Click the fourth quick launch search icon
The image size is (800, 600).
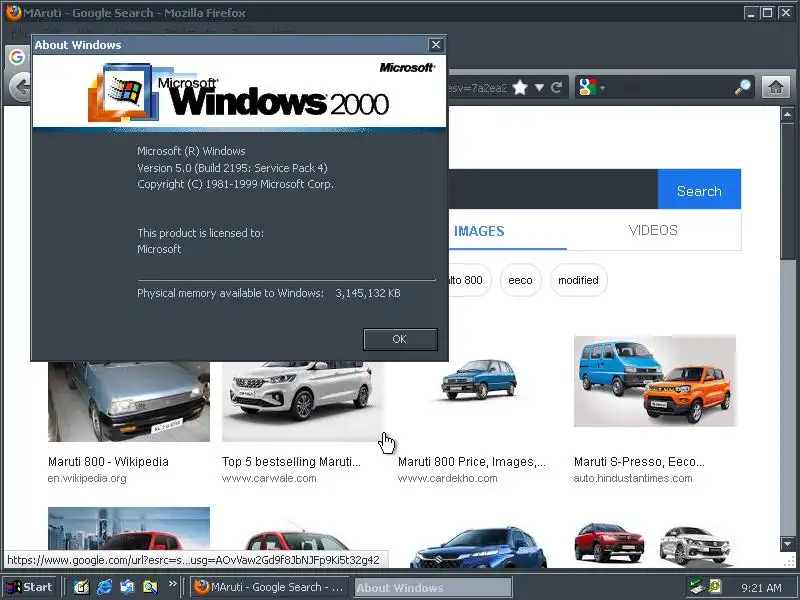[x=150, y=587]
